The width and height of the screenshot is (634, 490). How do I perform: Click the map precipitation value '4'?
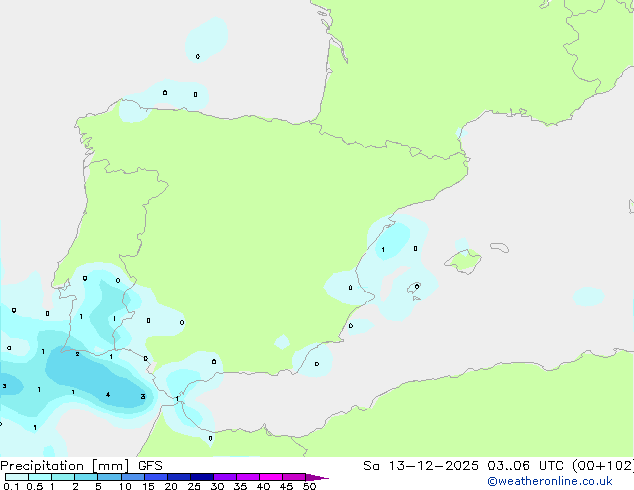coord(108,395)
